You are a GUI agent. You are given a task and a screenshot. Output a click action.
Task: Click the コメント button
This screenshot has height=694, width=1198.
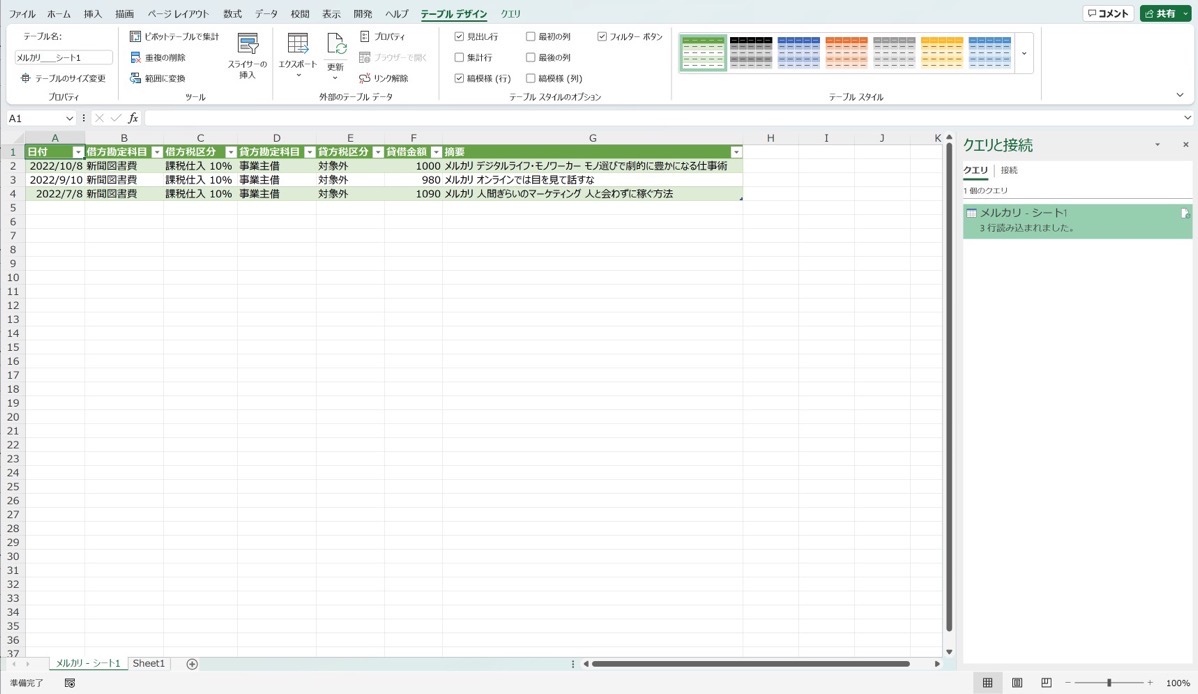(x=1108, y=14)
